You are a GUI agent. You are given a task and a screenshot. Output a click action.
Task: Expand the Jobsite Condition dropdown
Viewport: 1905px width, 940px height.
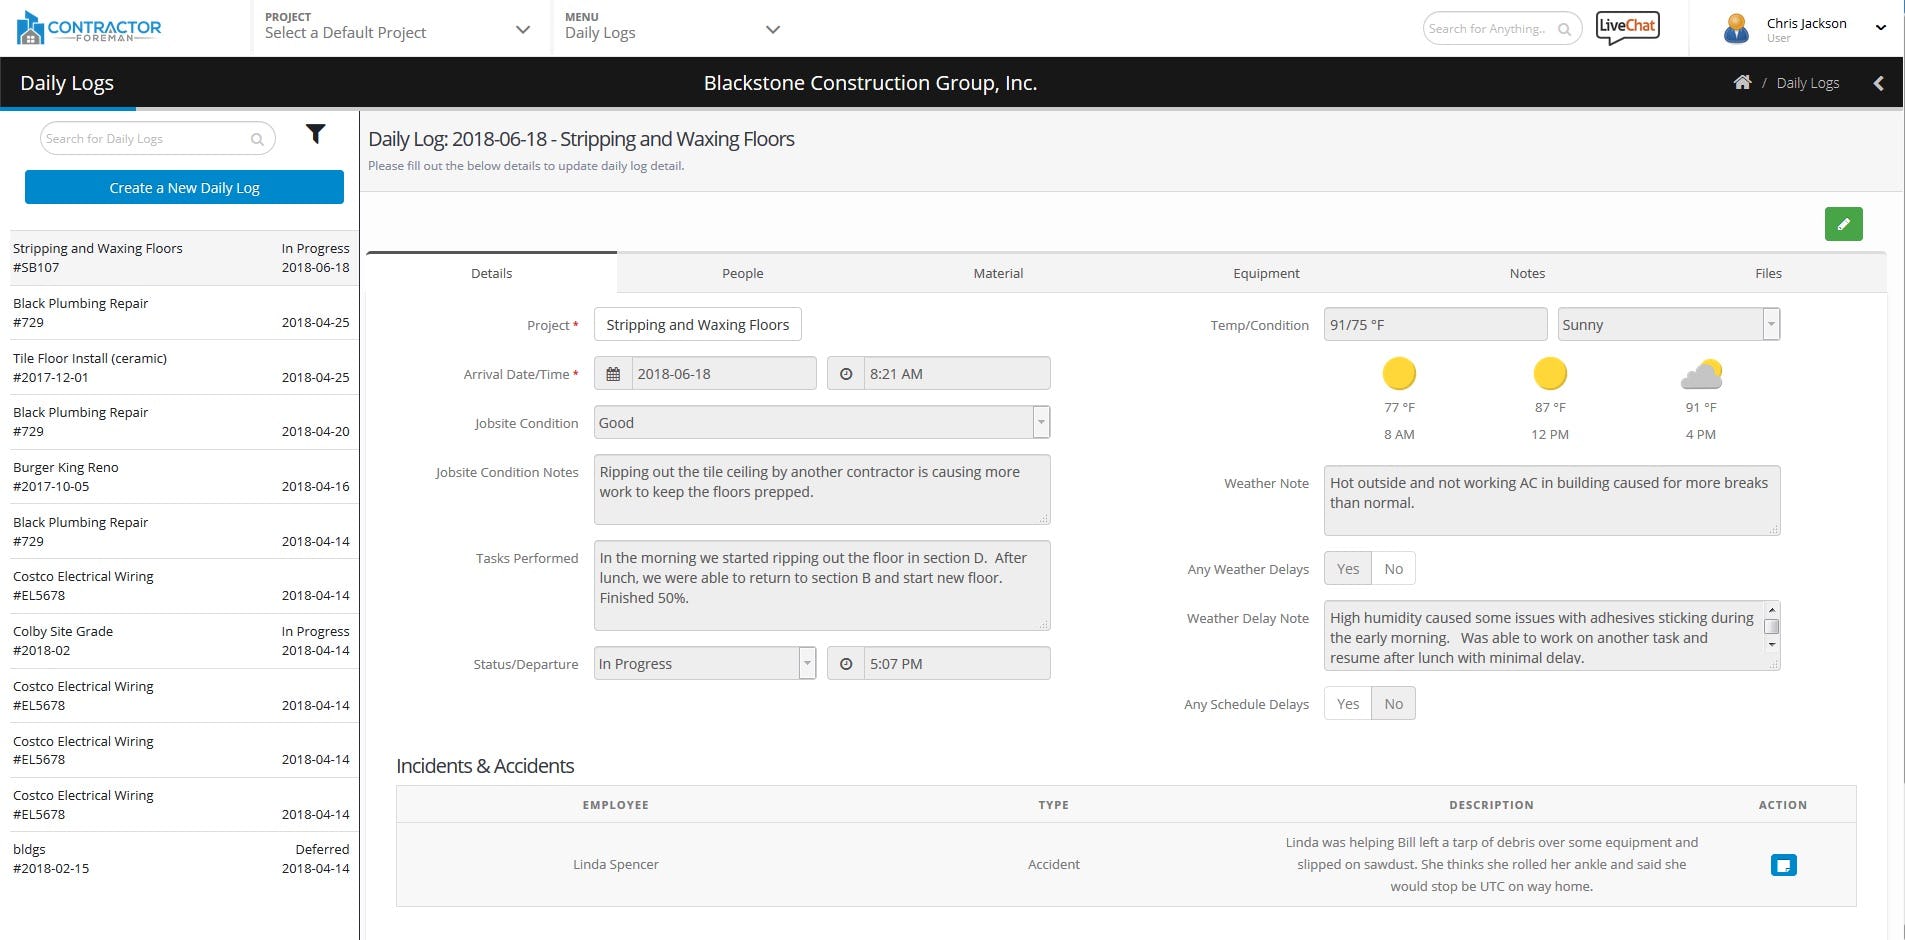(x=1041, y=423)
